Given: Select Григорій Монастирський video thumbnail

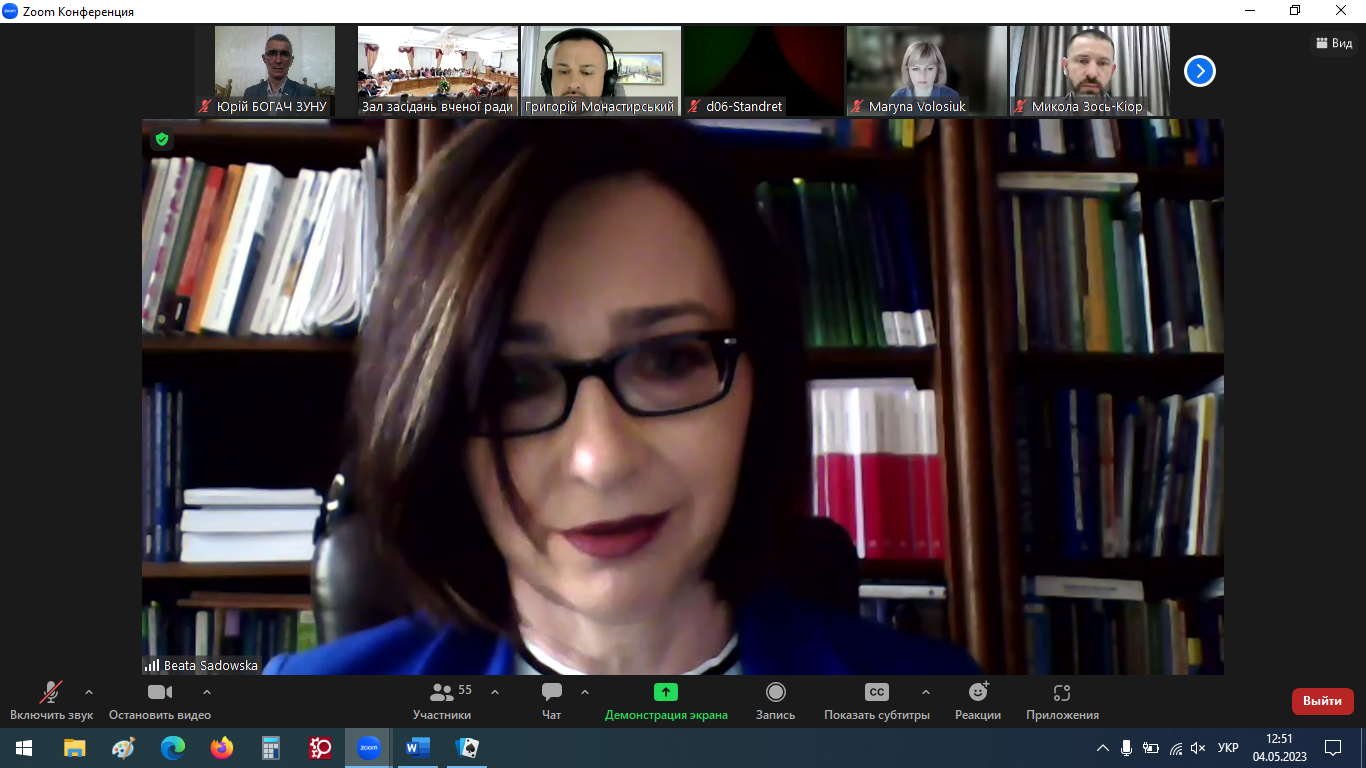Looking at the screenshot, I should [601, 71].
